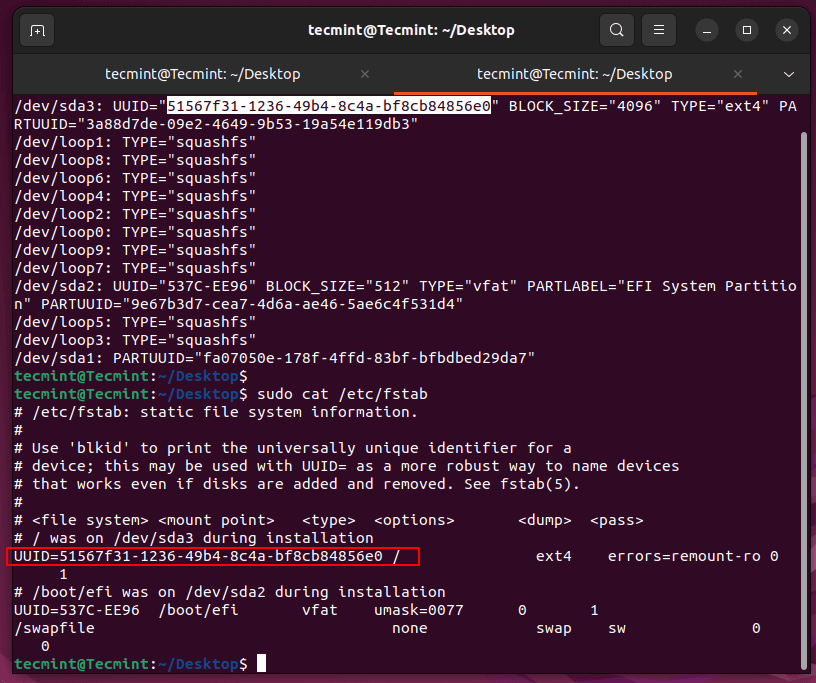Close the first terminal tab

point(365,74)
